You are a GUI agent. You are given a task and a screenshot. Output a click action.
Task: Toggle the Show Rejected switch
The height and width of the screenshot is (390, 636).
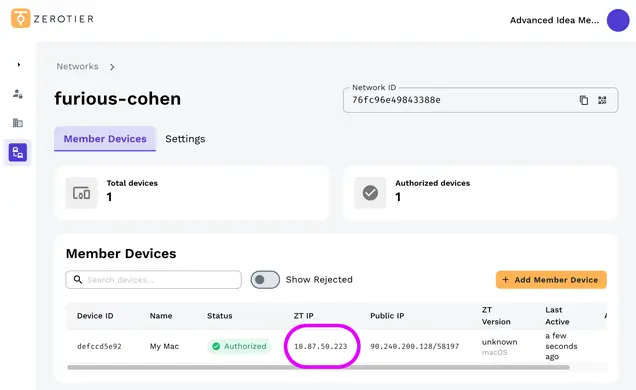tap(265, 280)
